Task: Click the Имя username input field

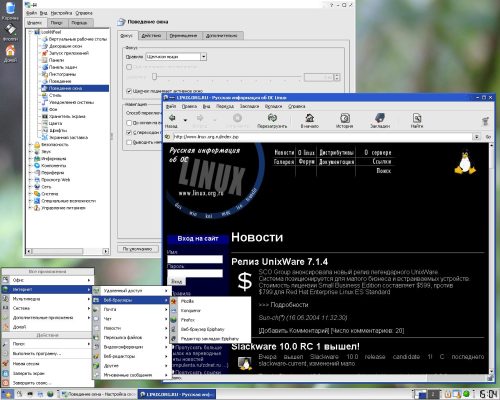Action: pos(195,259)
